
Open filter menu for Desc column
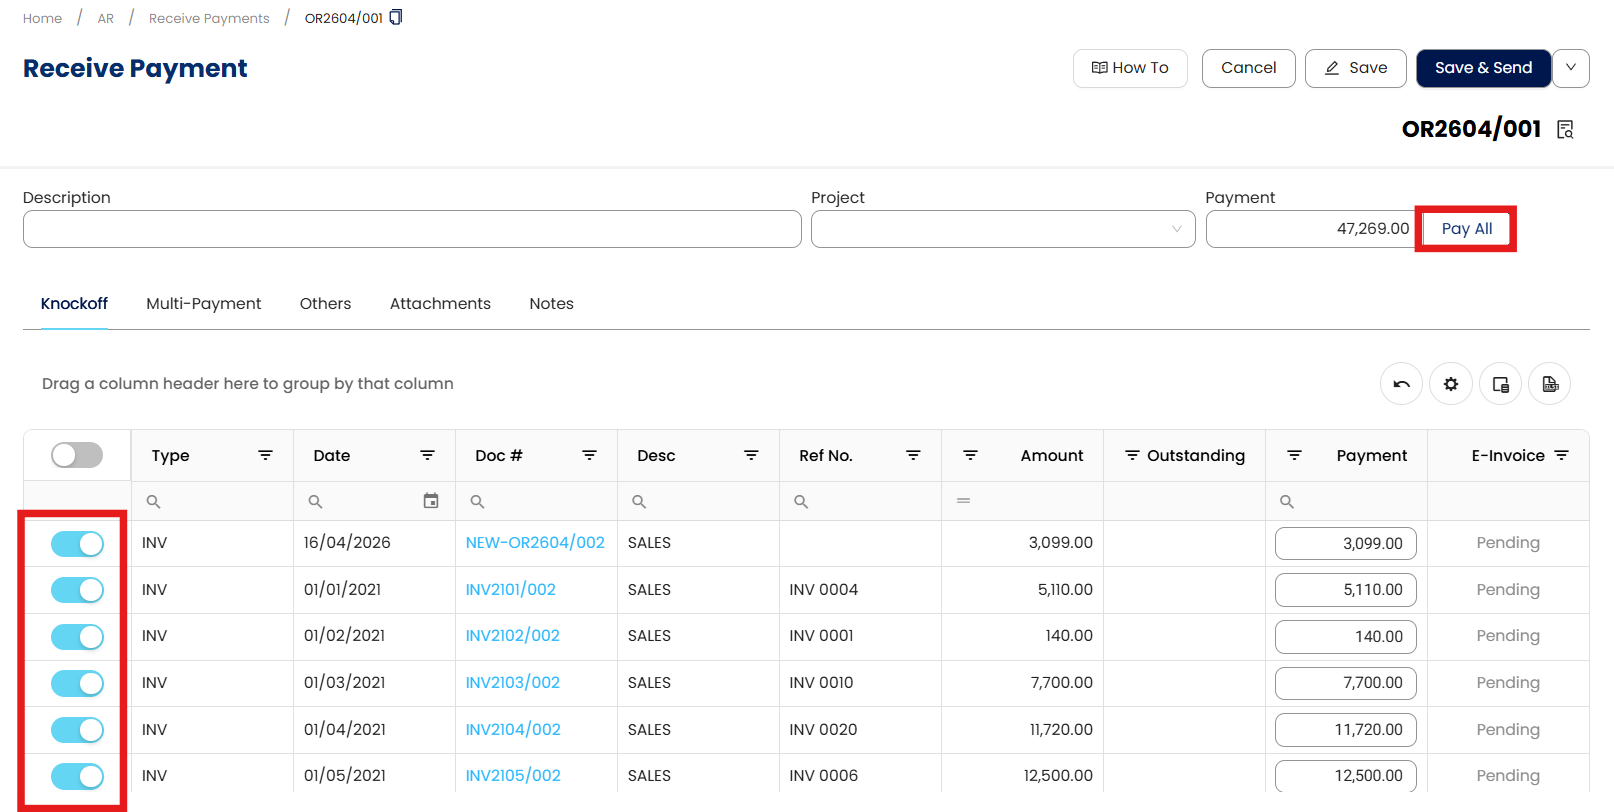(752, 455)
